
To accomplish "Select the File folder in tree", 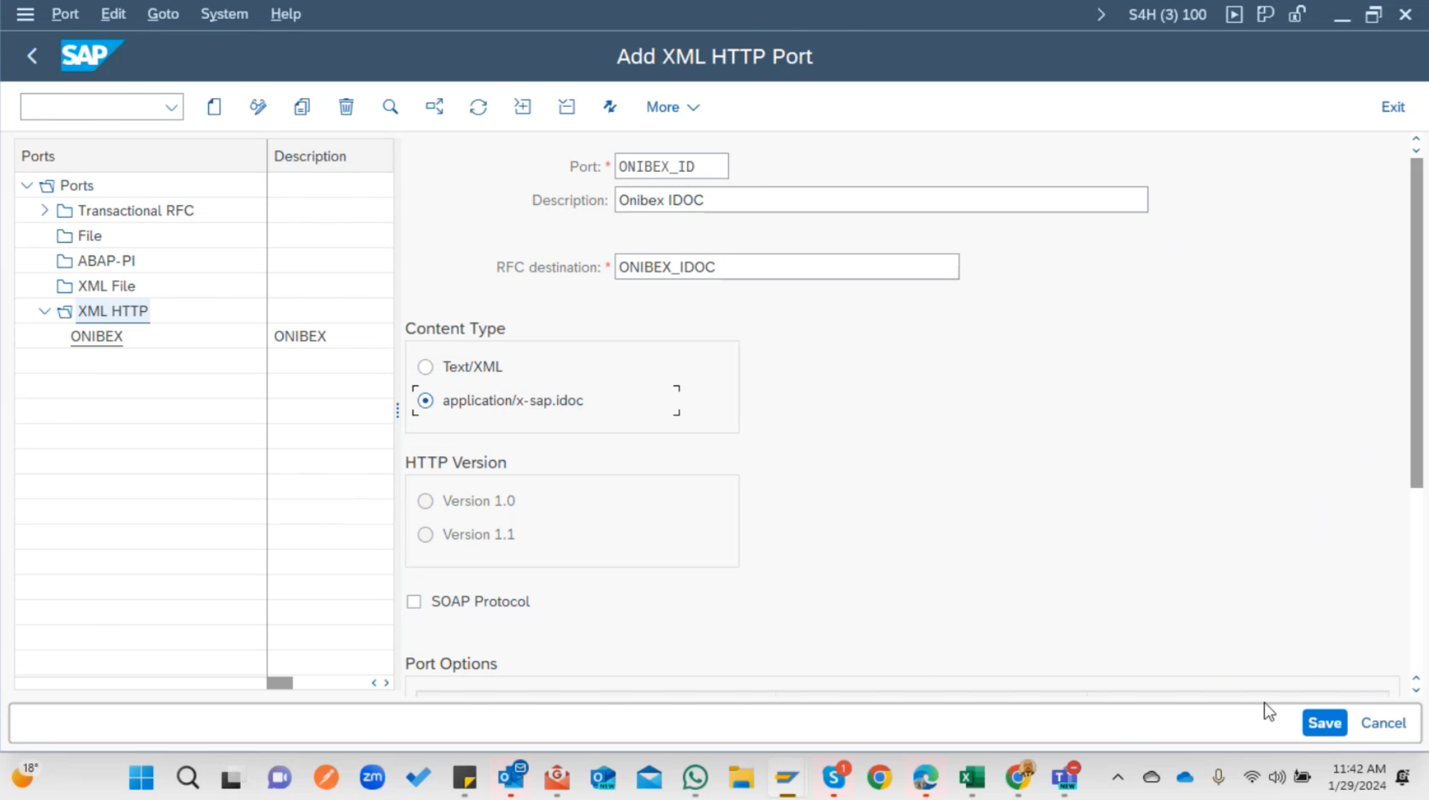I will [90, 236].
